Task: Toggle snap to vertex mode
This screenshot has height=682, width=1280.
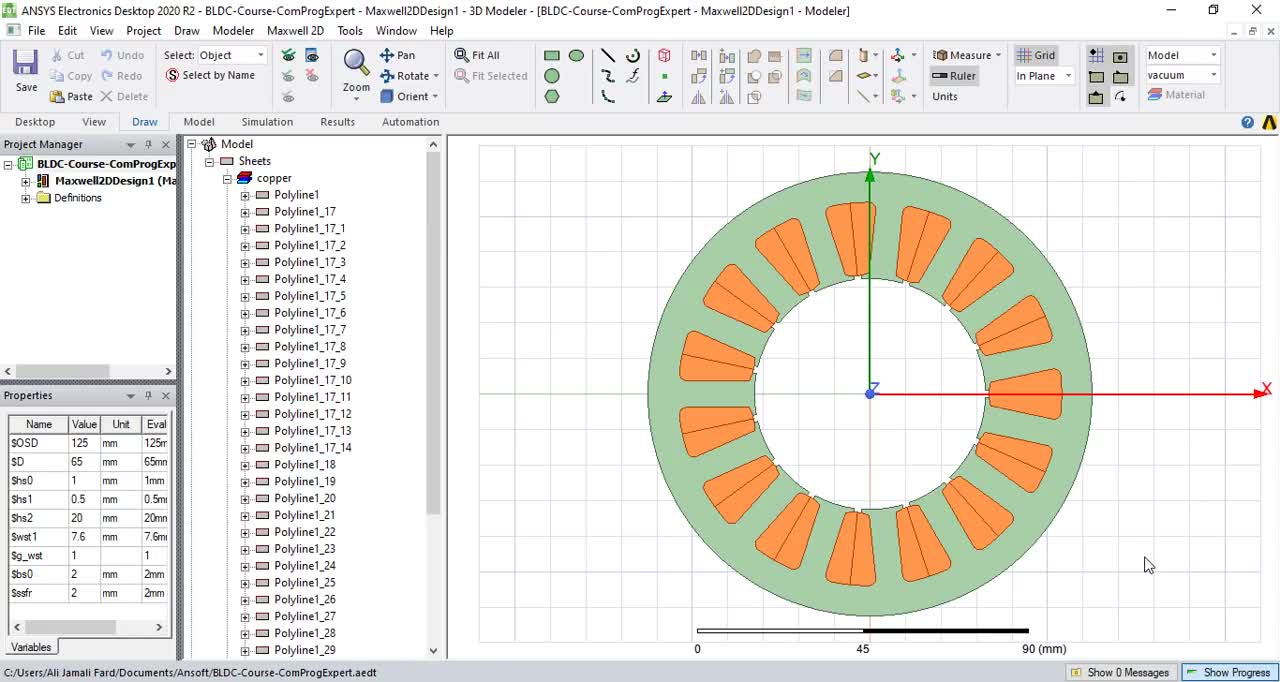Action: click(1096, 76)
